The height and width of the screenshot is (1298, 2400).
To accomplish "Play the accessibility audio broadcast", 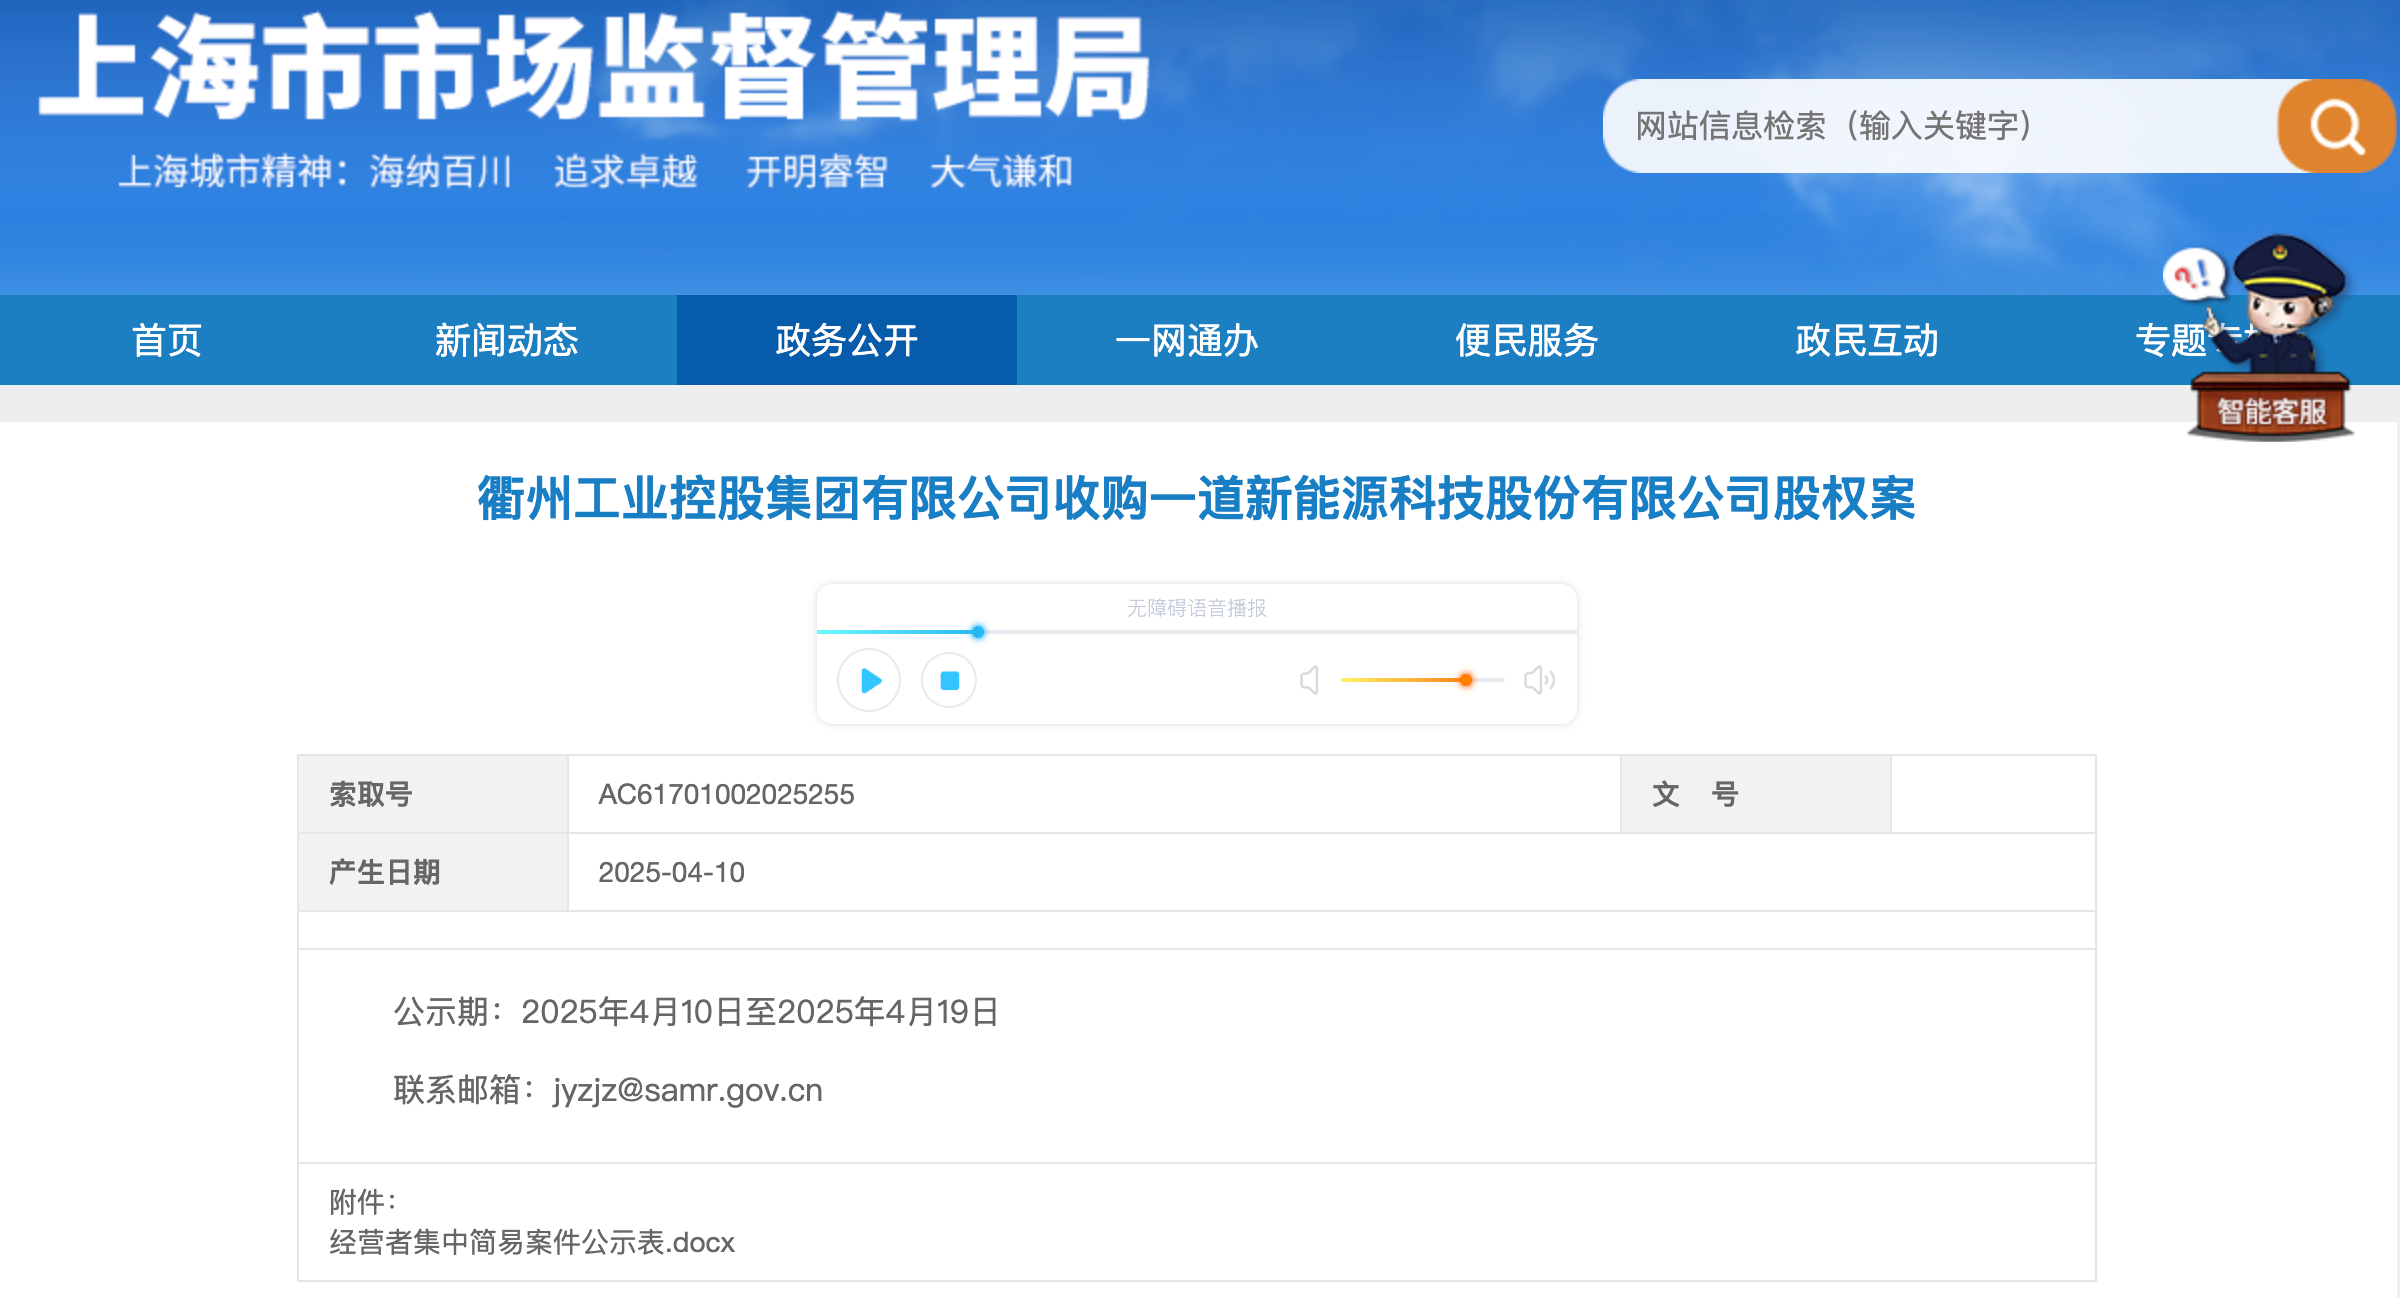I will [869, 681].
